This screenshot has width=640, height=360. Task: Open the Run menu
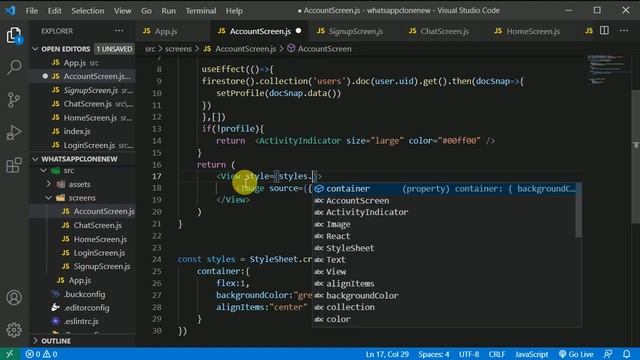[169, 11]
